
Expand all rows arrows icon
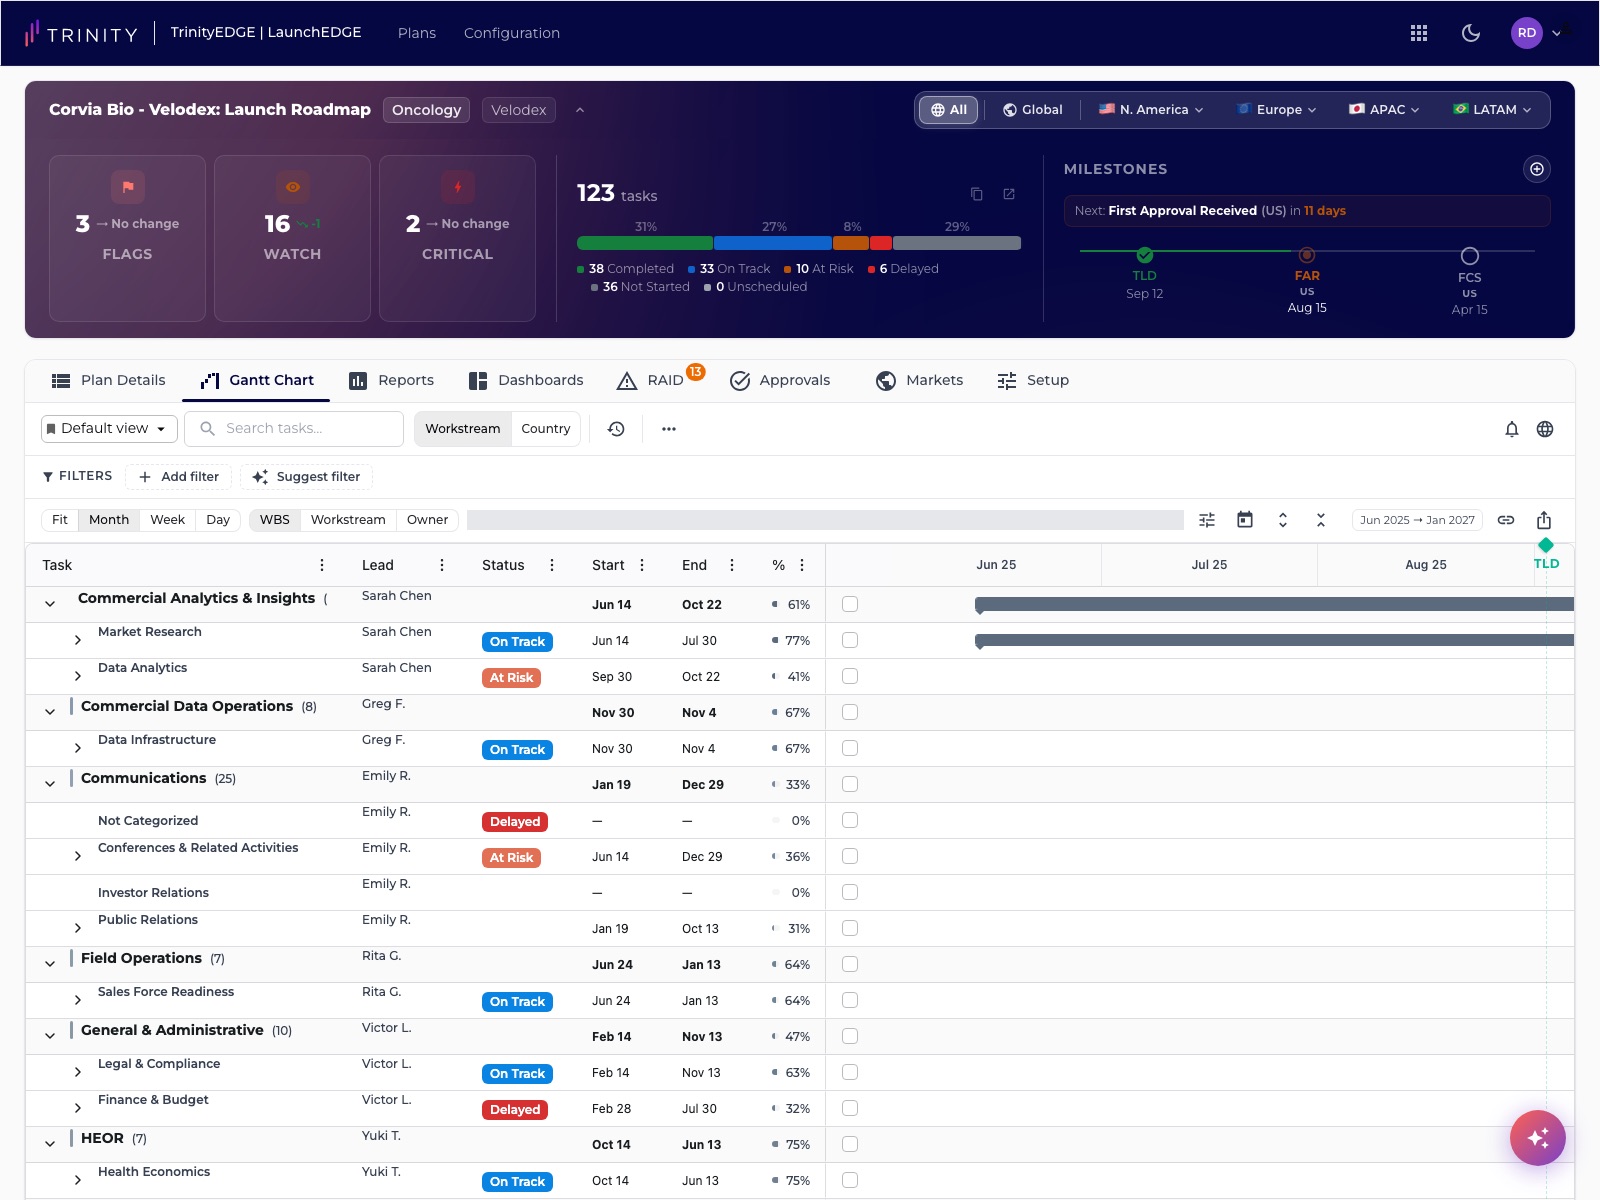click(x=1283, y=520)
